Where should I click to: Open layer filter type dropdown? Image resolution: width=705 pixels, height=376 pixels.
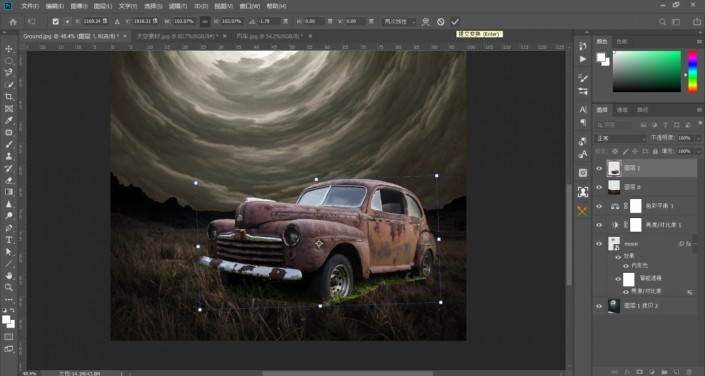click(x=614, y=125)
